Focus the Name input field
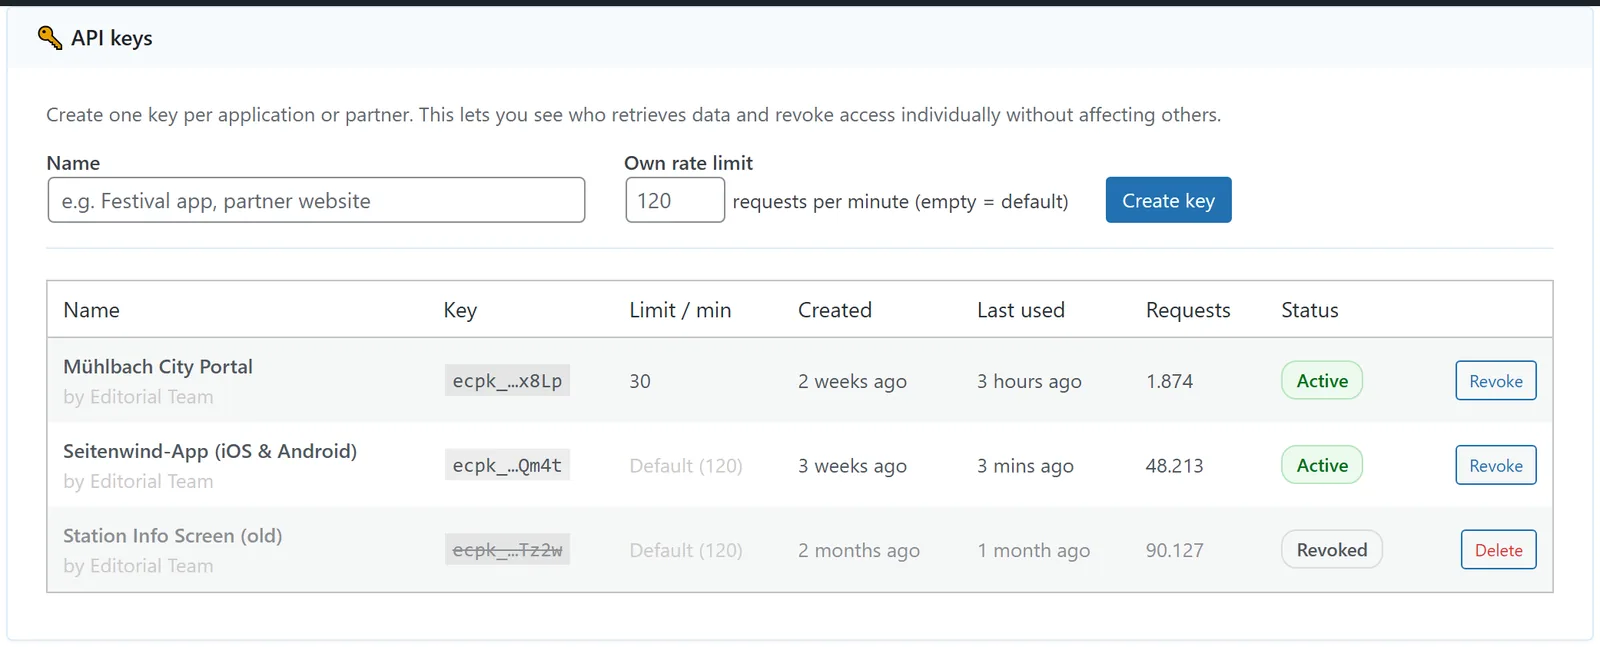The width and height of the screenshot is (1600, 647). 316,200
